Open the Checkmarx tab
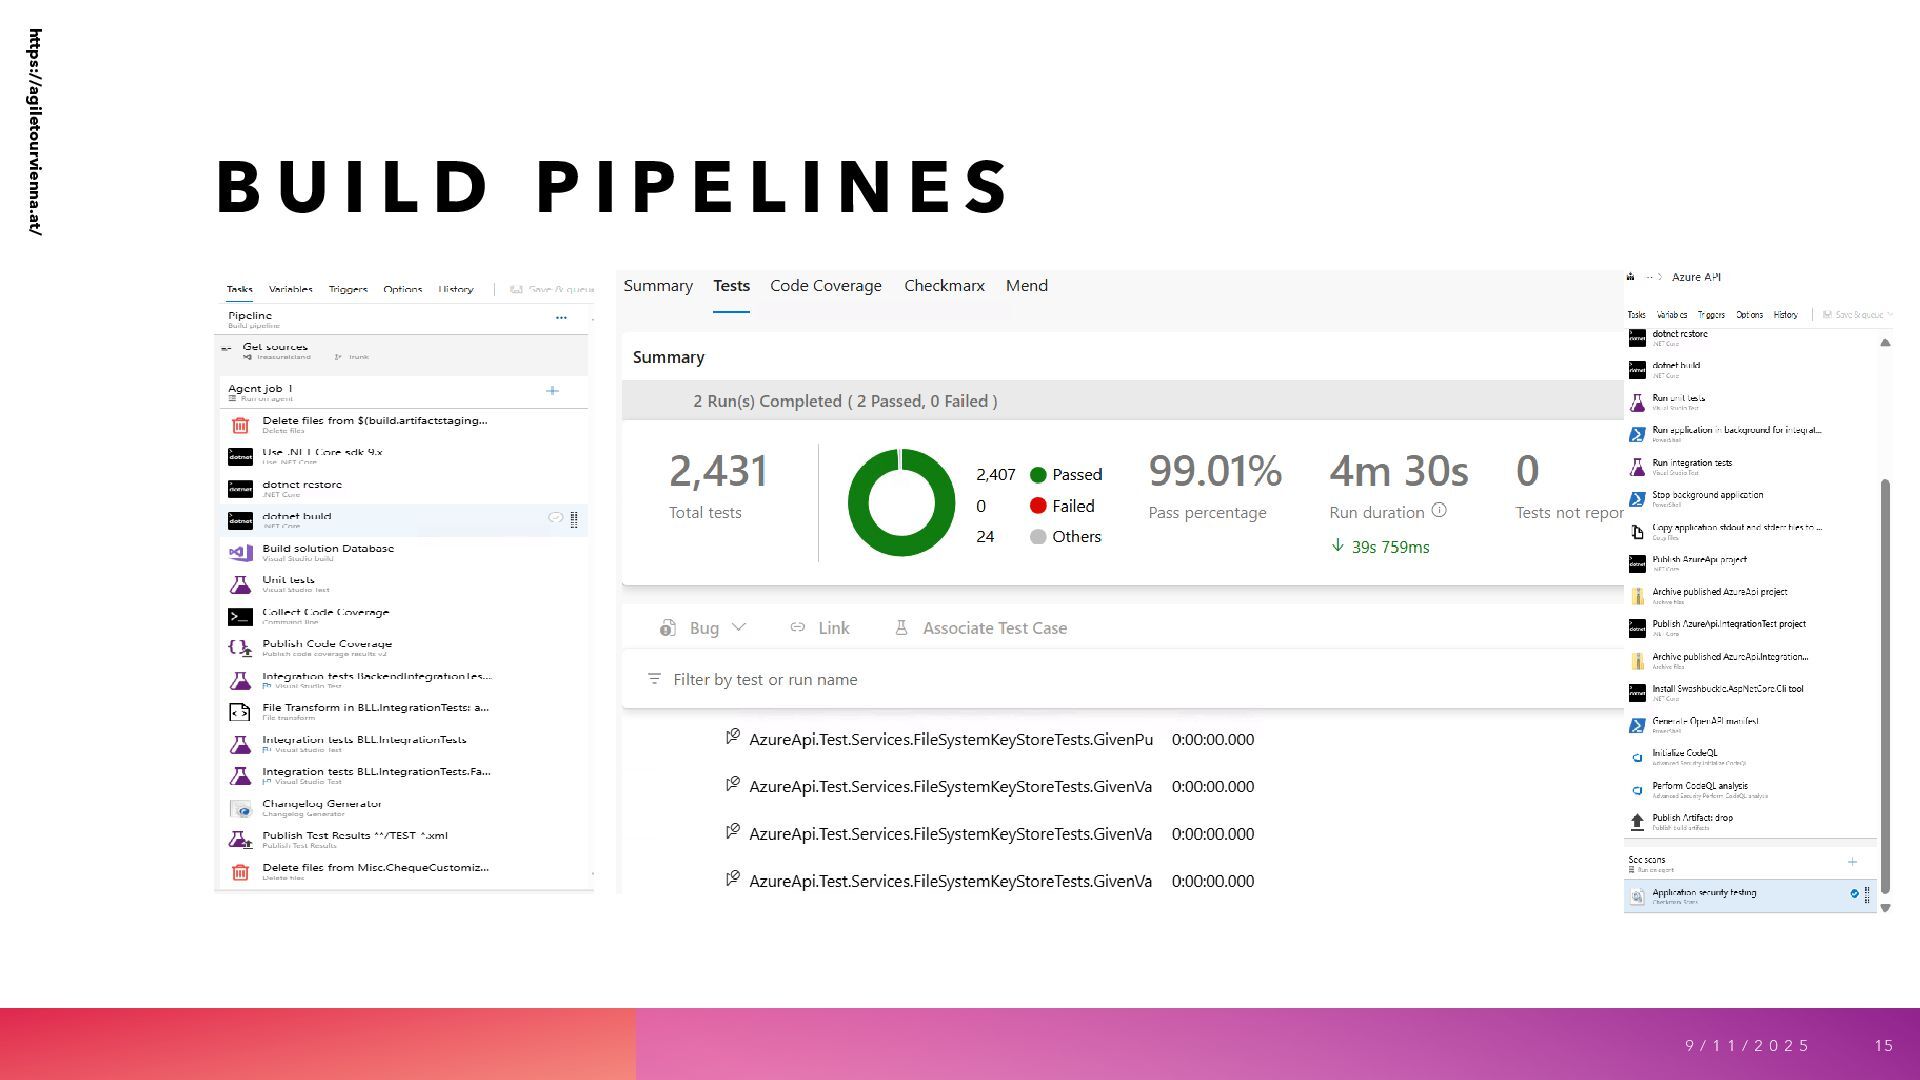The width and height of the screenshot is (1920, 1080). 944,286
